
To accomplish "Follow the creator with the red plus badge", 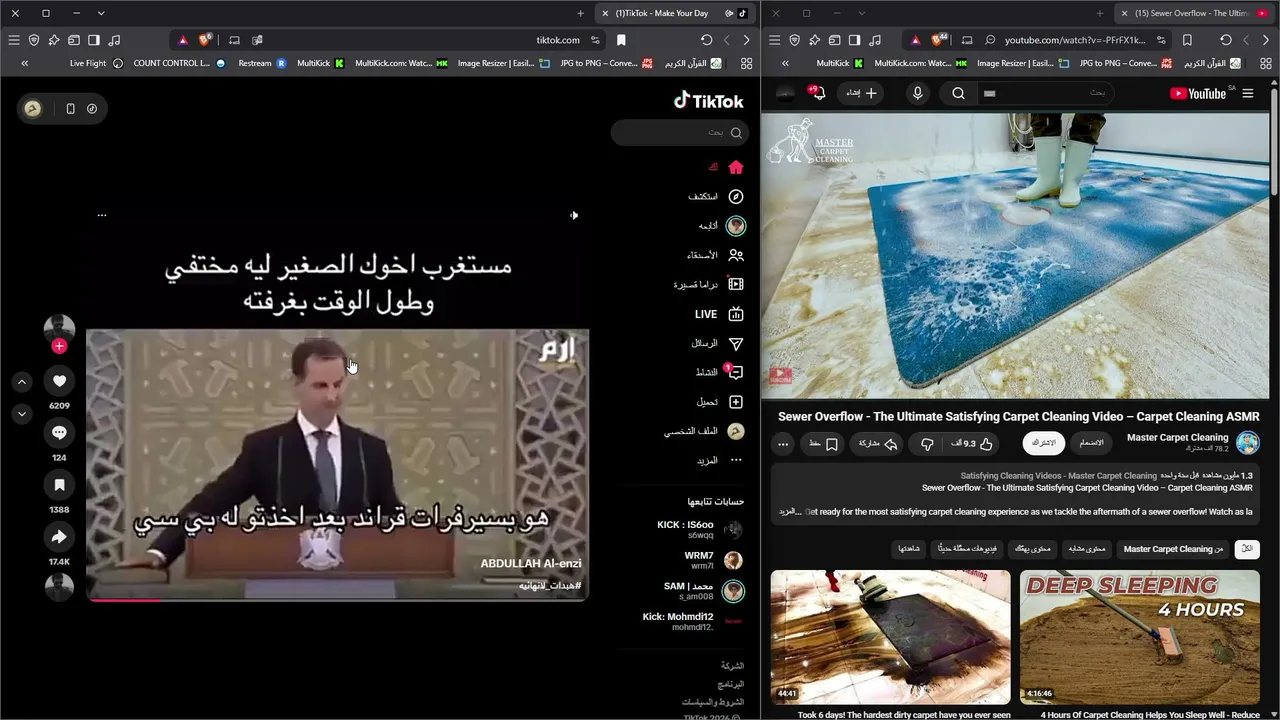I will click(59, 346).
